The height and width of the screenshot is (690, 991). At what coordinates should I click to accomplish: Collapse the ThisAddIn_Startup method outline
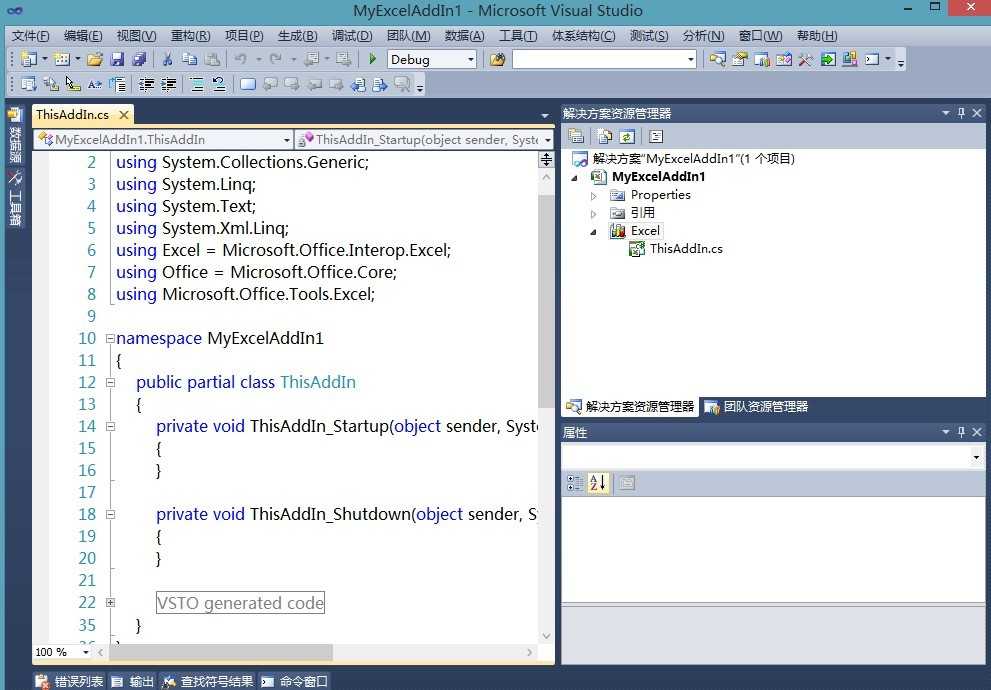(x=110, y=426)
